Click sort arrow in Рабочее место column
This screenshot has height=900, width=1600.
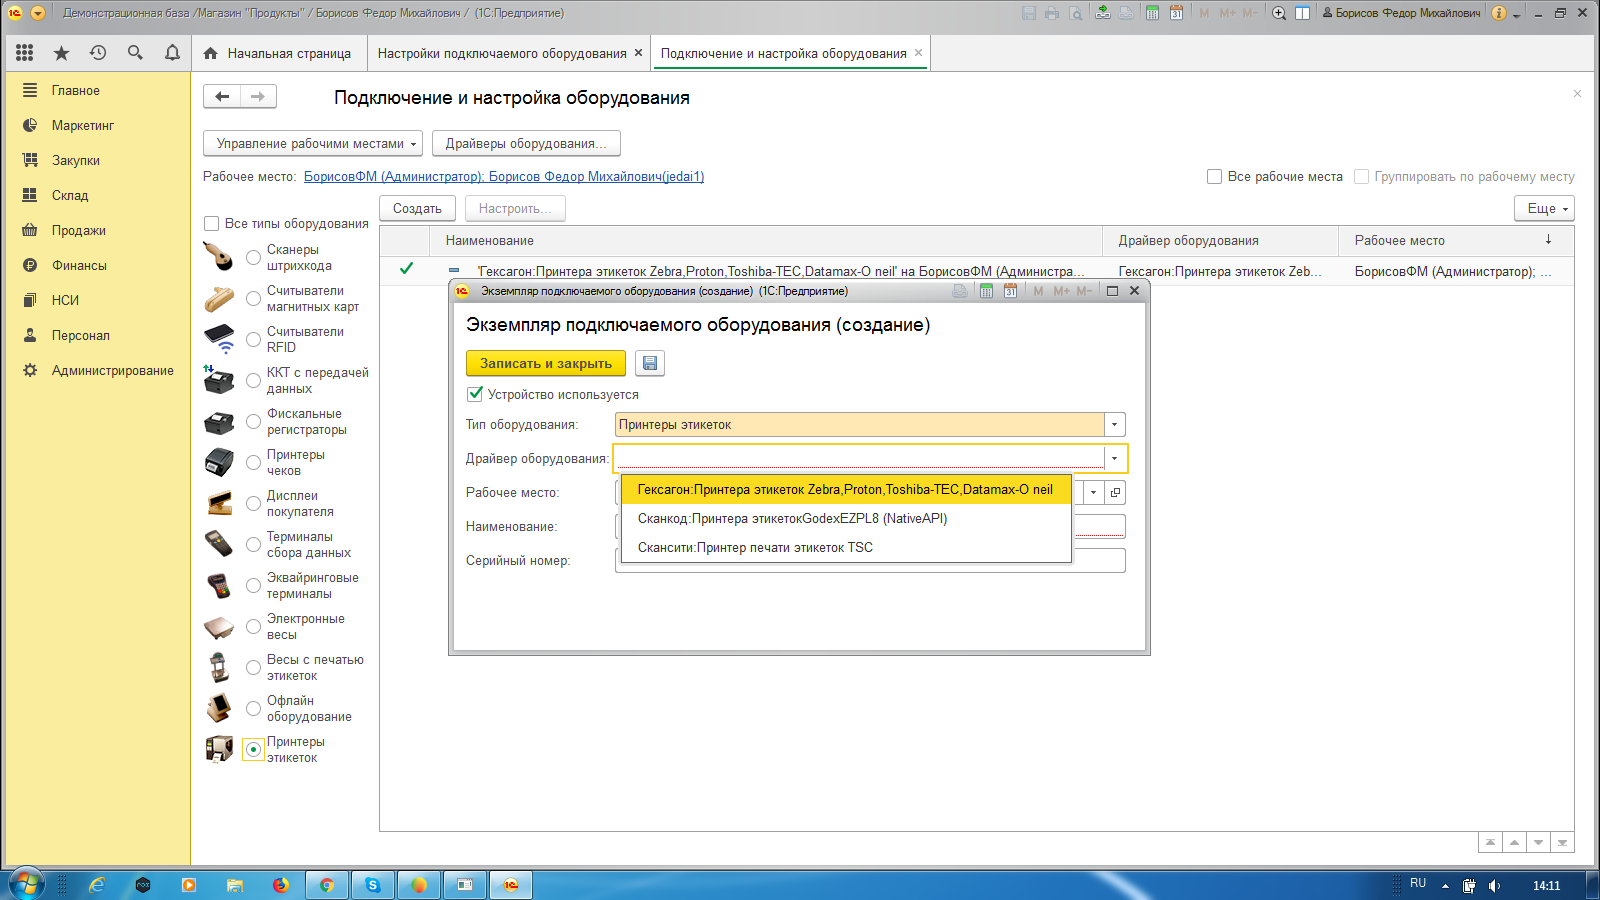(x=1548, y=240)
